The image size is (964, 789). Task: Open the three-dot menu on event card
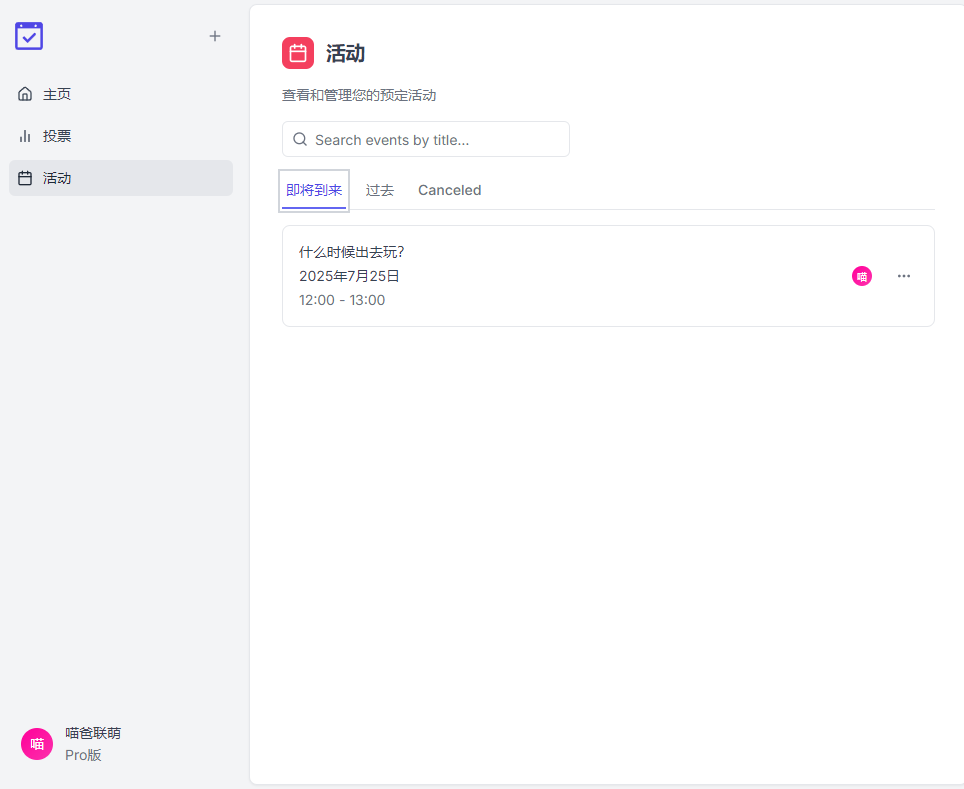(904, 276)
